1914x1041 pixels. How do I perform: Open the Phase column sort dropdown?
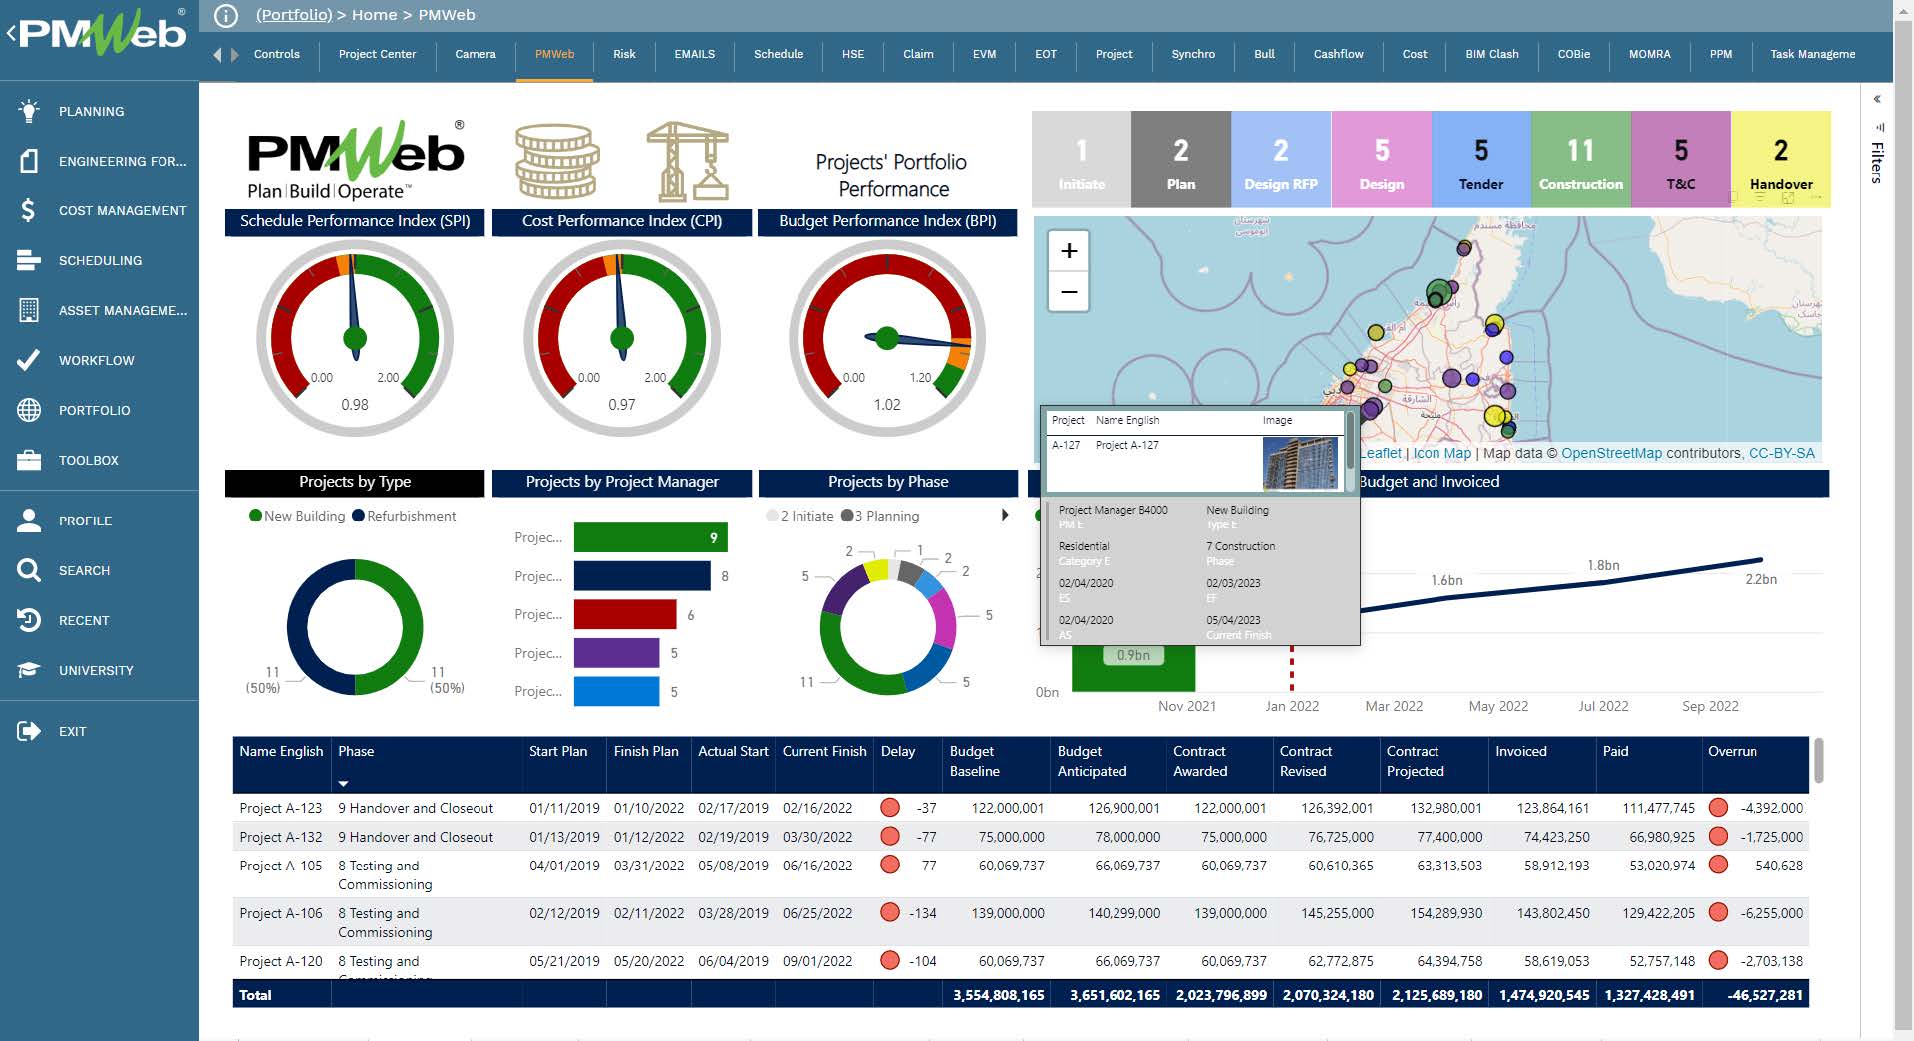(x=344, y=783)
